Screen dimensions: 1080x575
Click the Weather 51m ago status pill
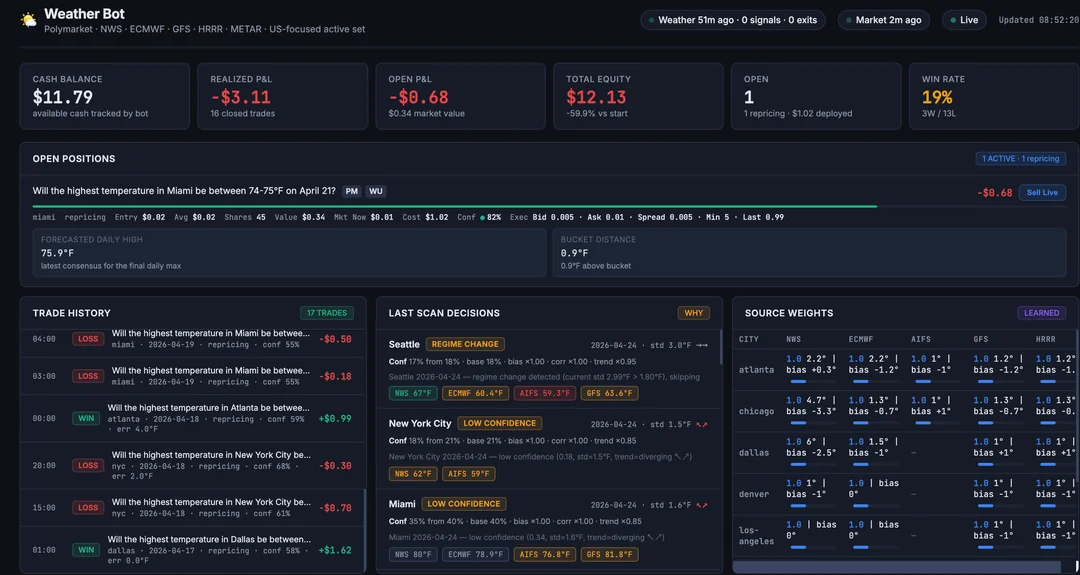[x=733, y=20]
